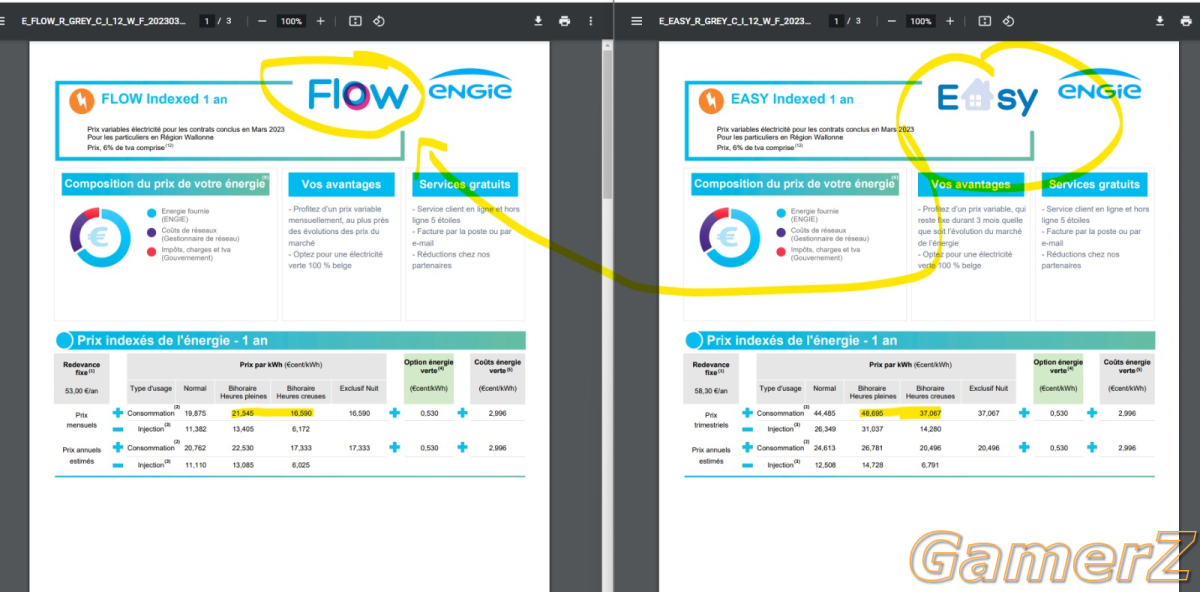This screenshot has width=1200, height=592.
Task: Rotate the FLOW document
Action: pos(379,21)
